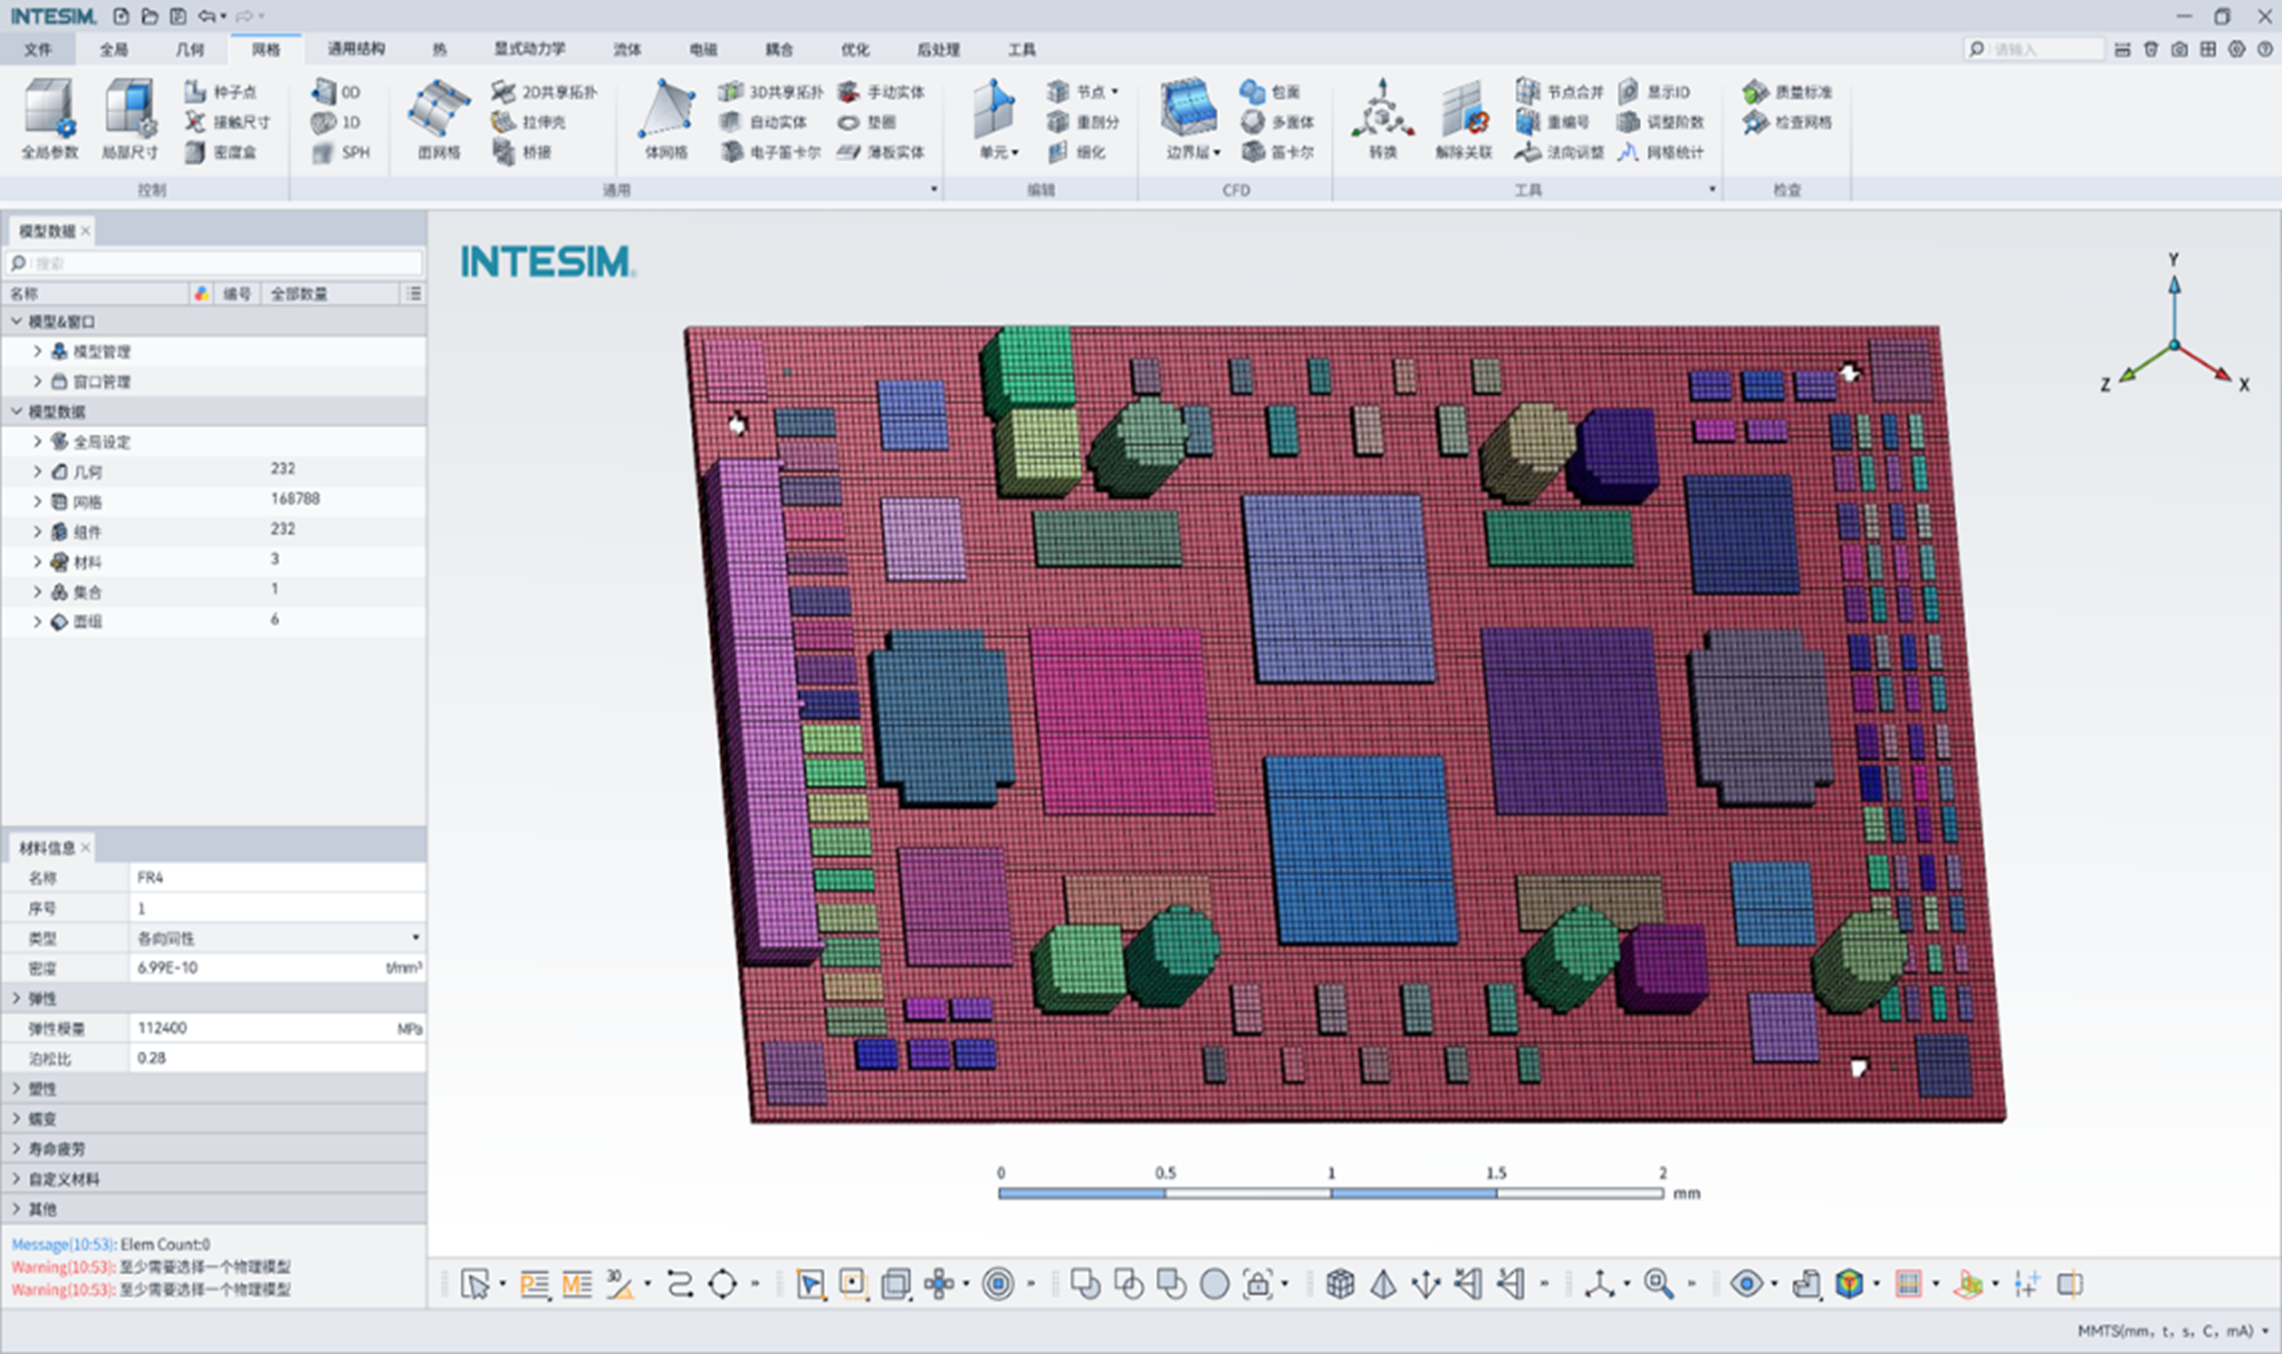Click the 密度 value field 6.99E-10
Image resolution: width=2282 pixels, height=1354 pixels.
(257, 968)
